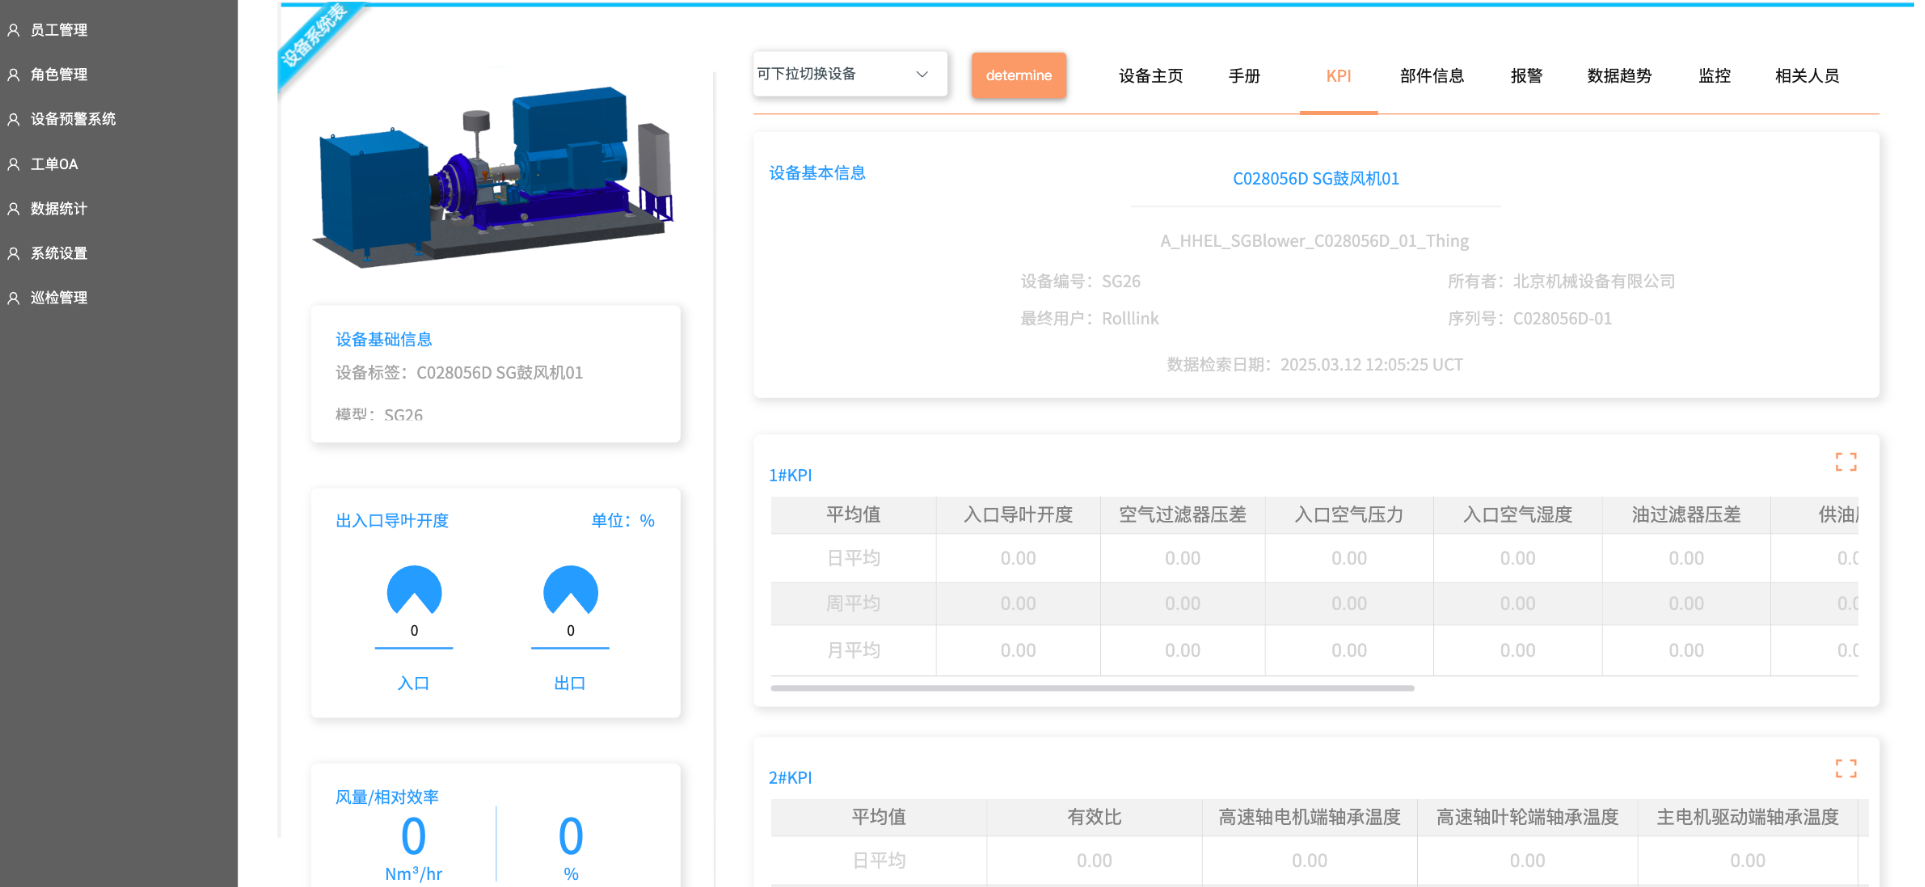
Task: Select the 监控 tab
Action: [x=1714, y=76]
